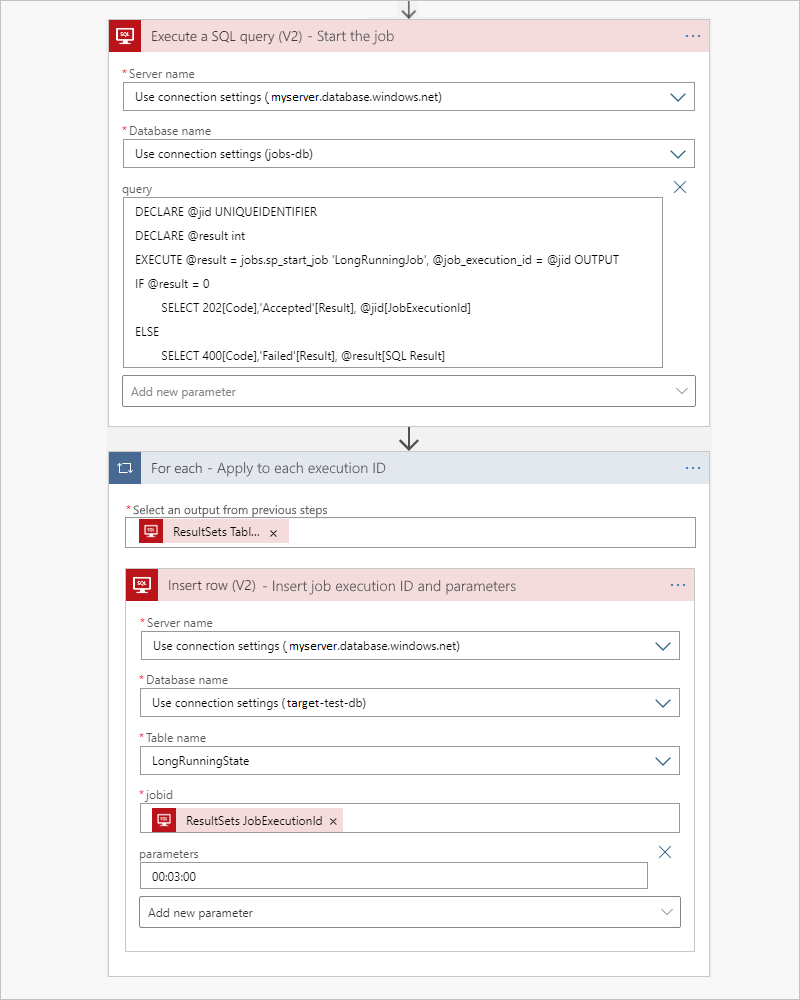
Task: Remove ResultSets Table token from output field
Action: (273, 533)
